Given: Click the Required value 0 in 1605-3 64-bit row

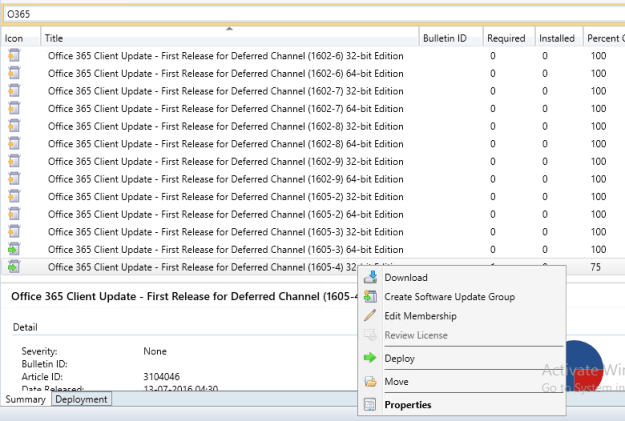Looking at the screenshot, I should (493, 249).
